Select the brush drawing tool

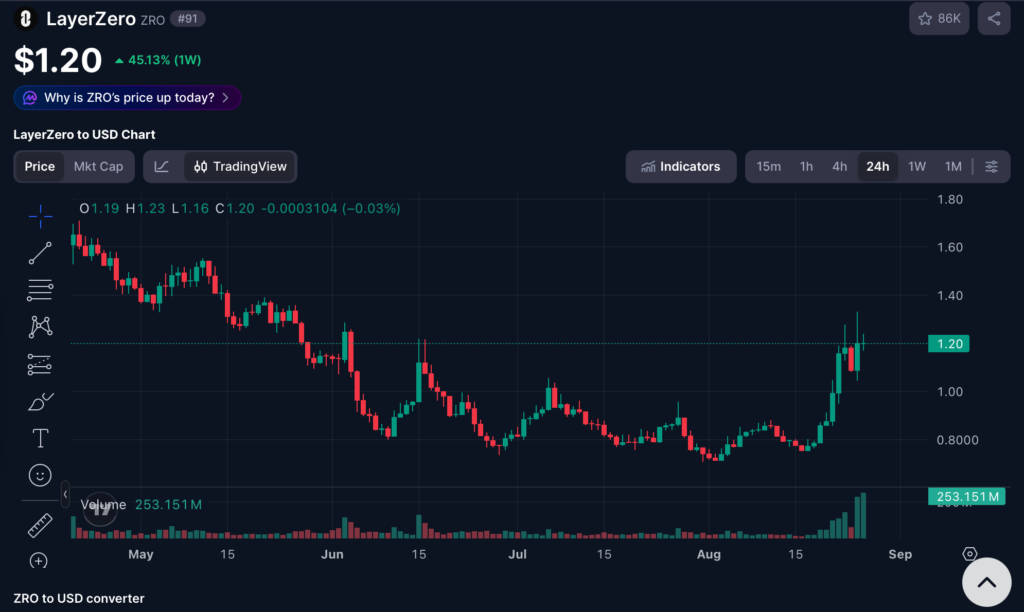click(x=40, y=402)
